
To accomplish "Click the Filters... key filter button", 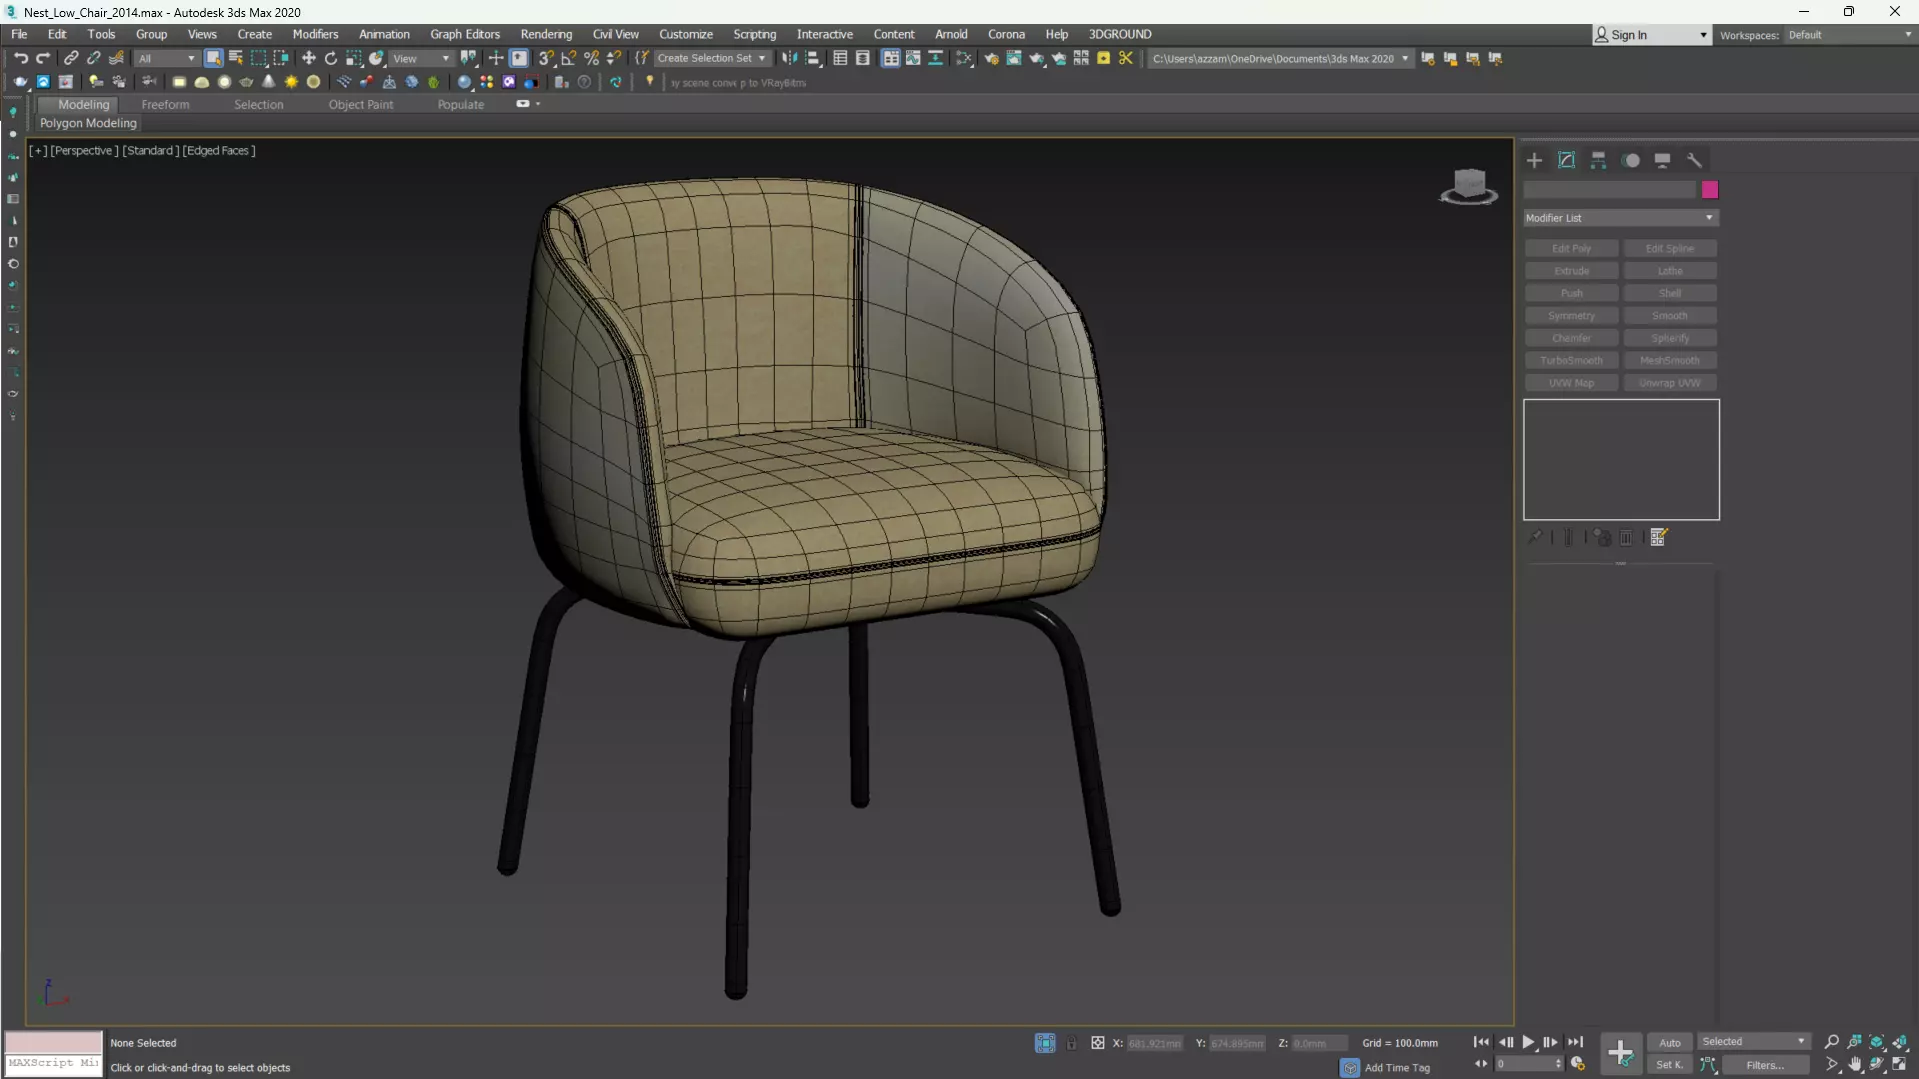I will [x=1765, y=1065].
